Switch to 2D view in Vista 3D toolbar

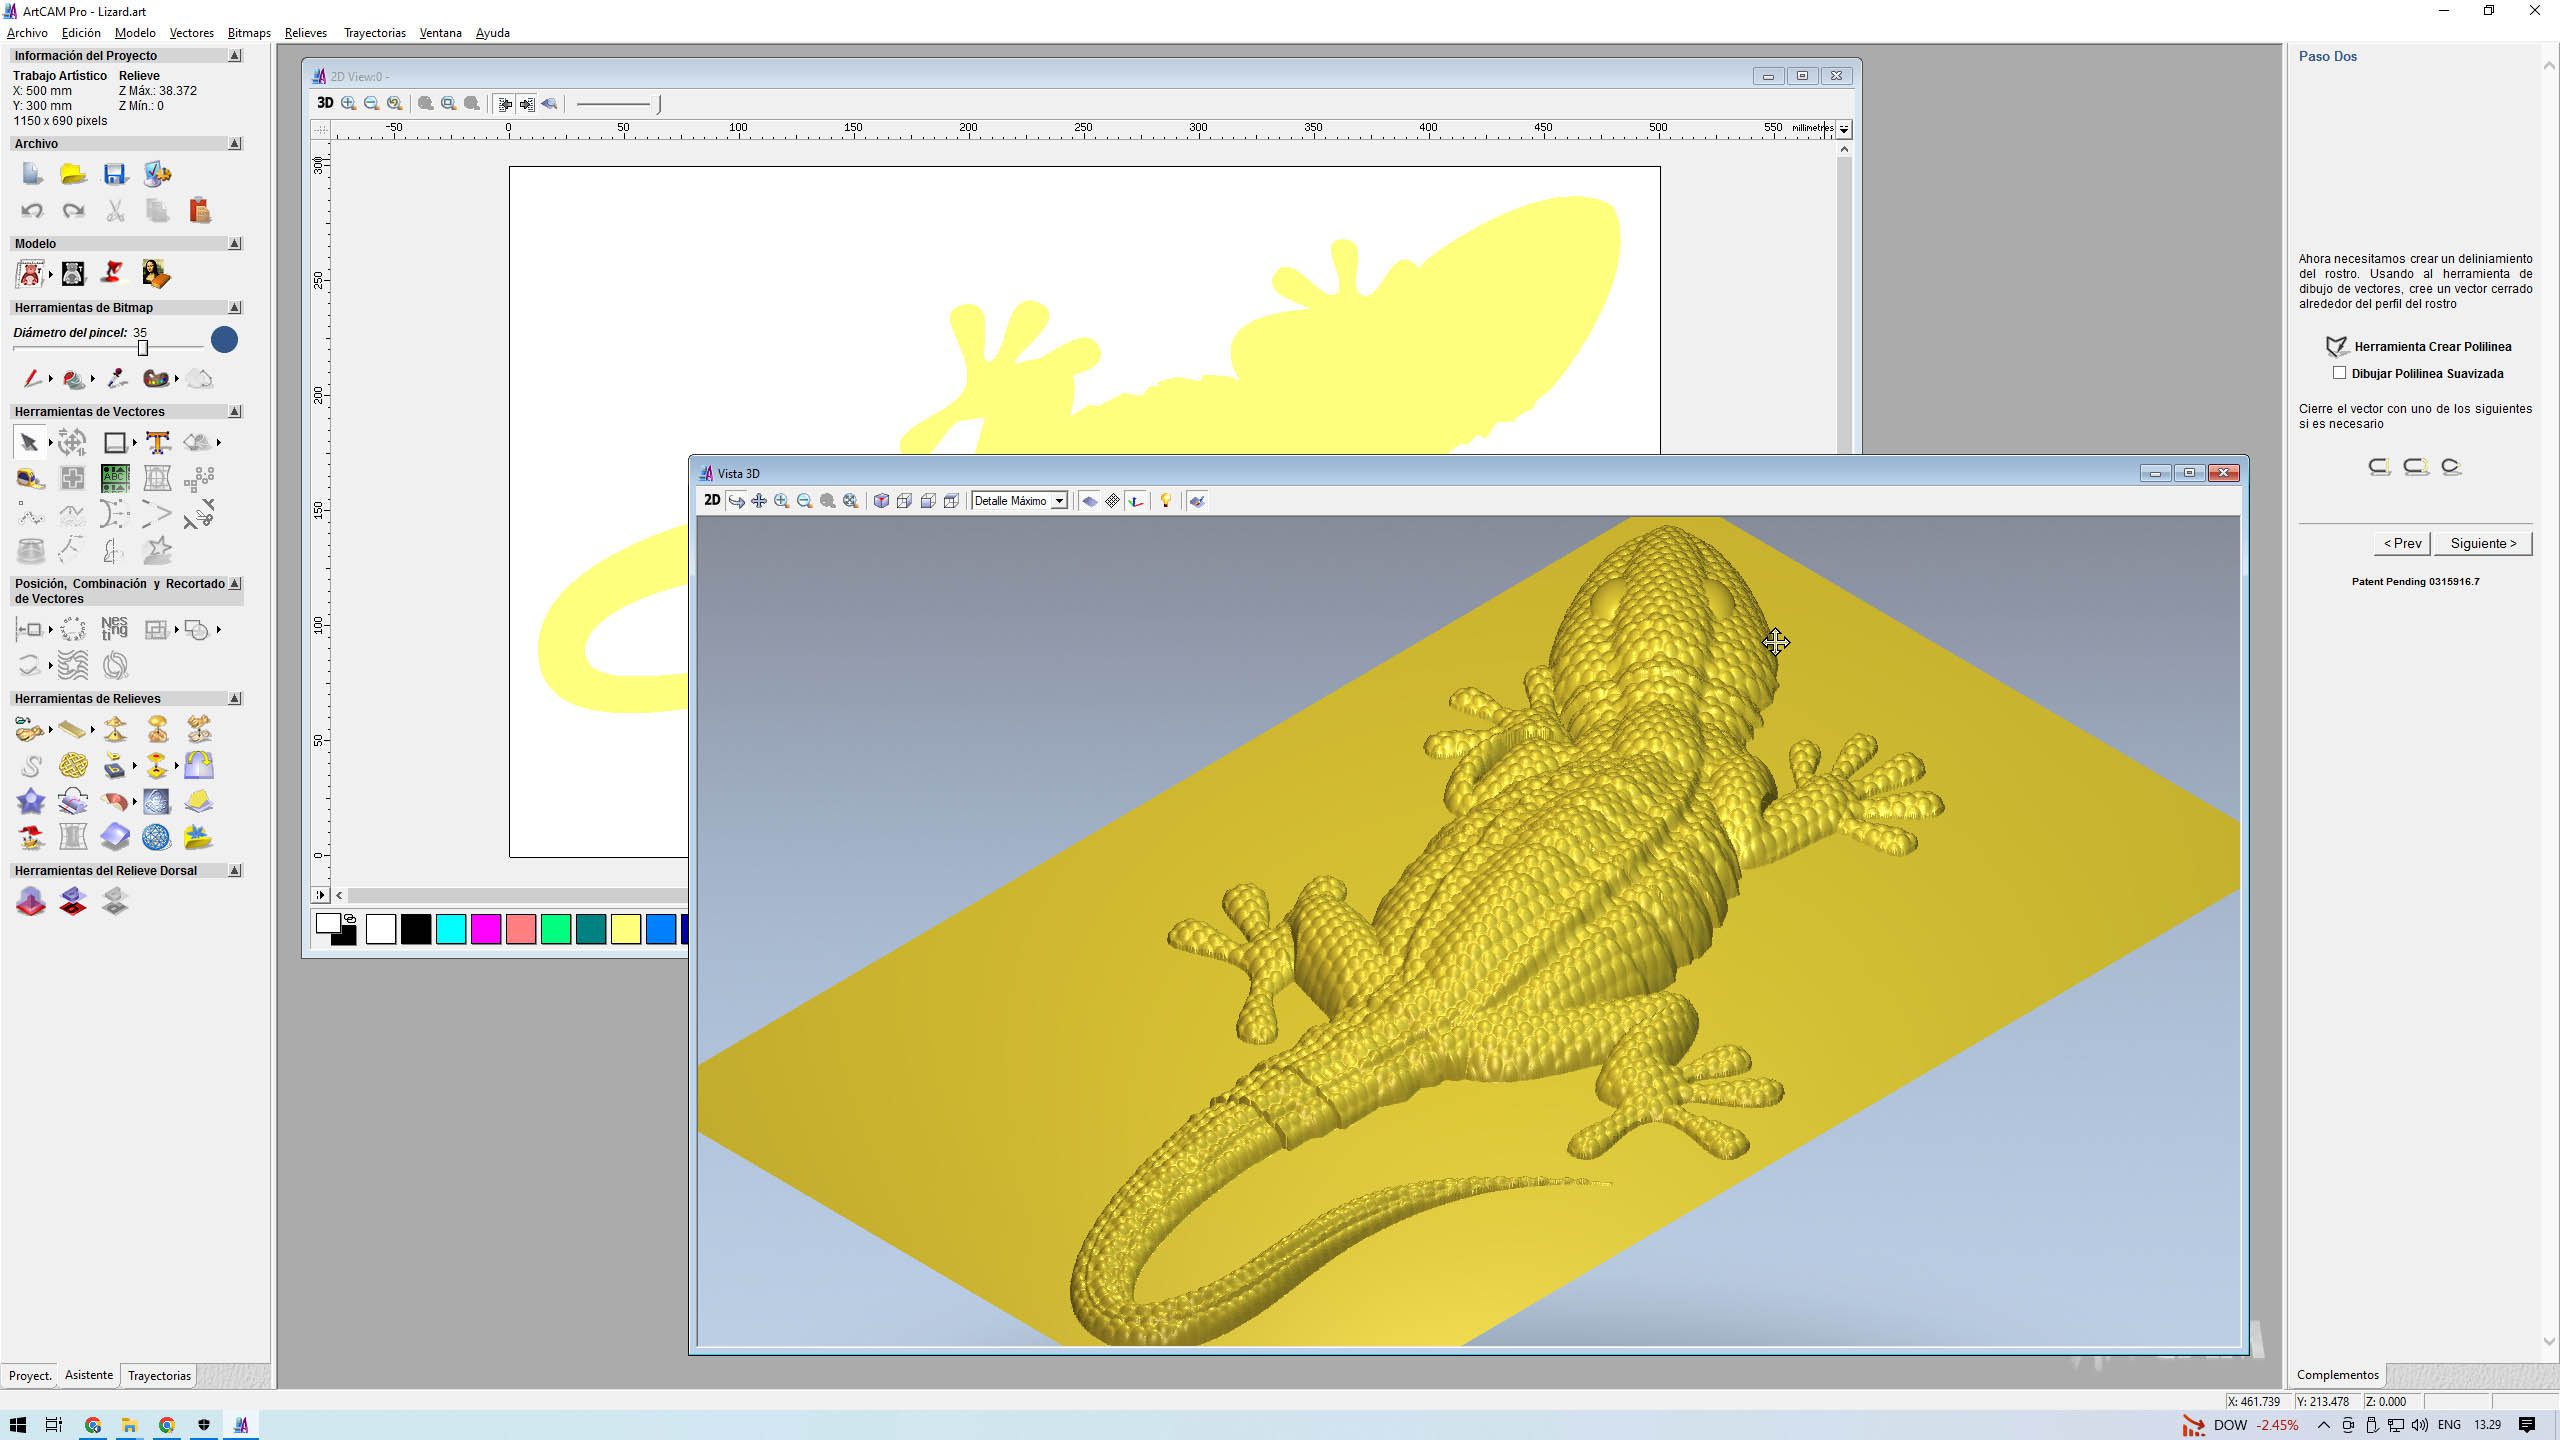[712, 500]
